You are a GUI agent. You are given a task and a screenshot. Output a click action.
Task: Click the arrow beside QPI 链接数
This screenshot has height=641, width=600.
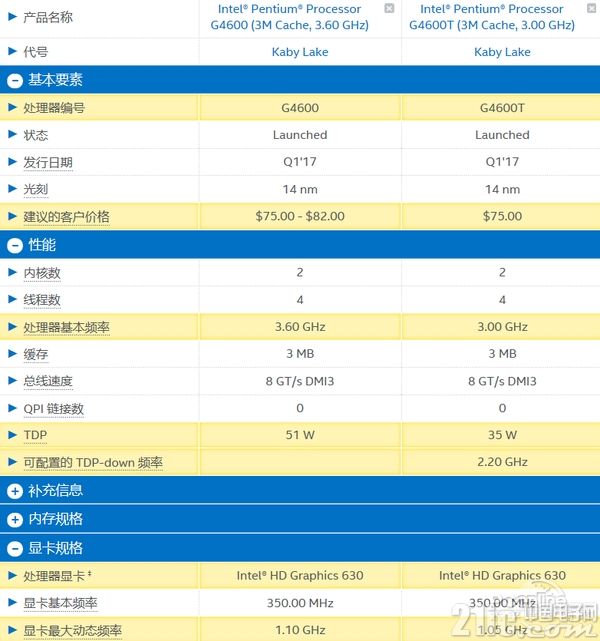(12, 408)
